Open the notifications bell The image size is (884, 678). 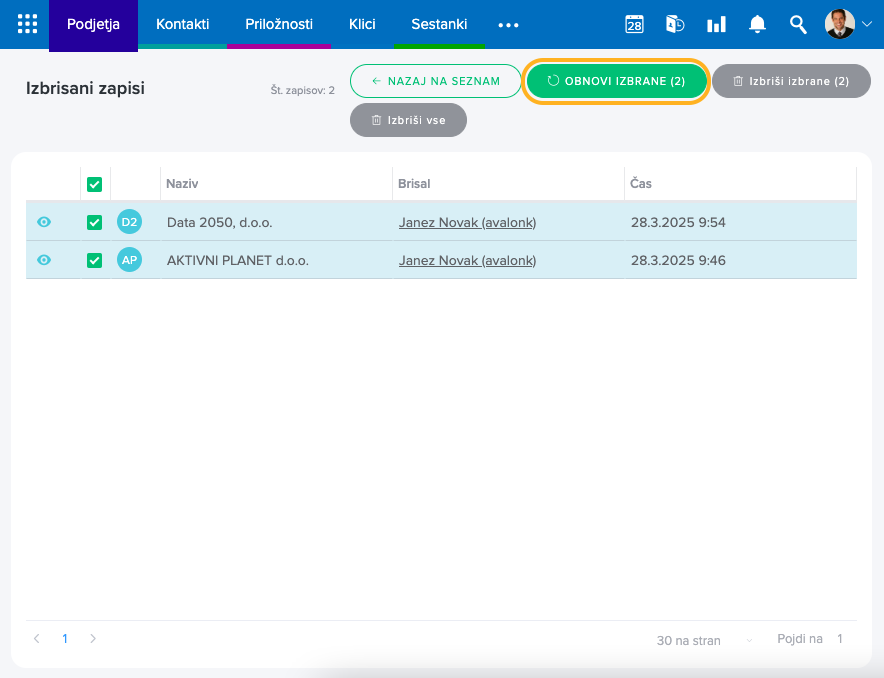point(757,25)
